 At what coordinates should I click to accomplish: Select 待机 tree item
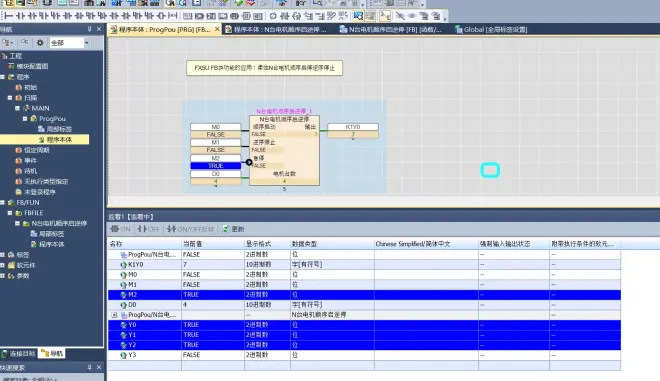(x=30, y=171)
